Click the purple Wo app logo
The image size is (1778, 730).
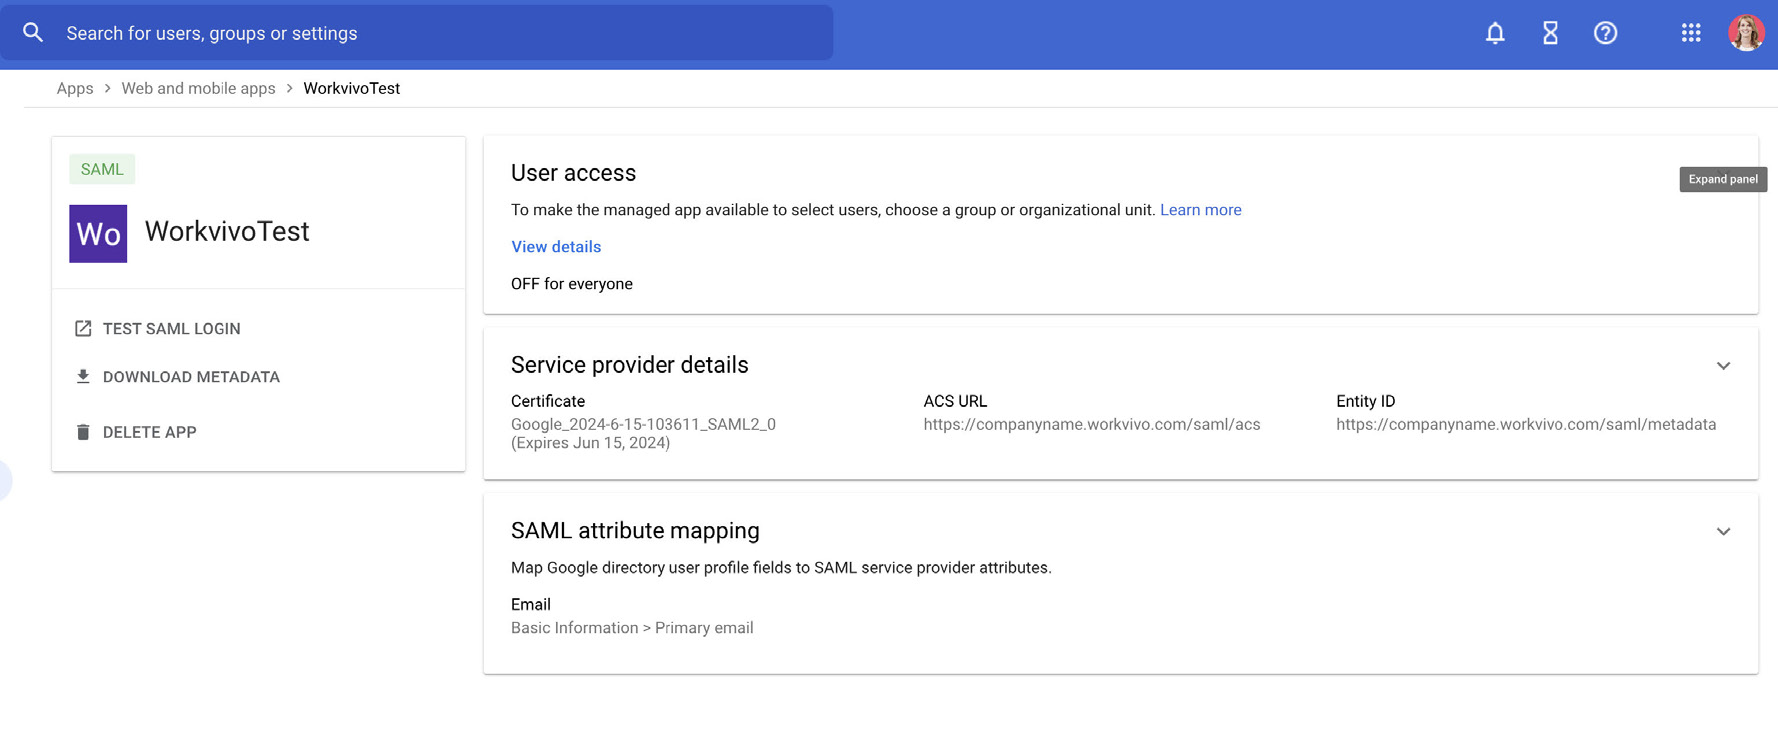[98, 233]
